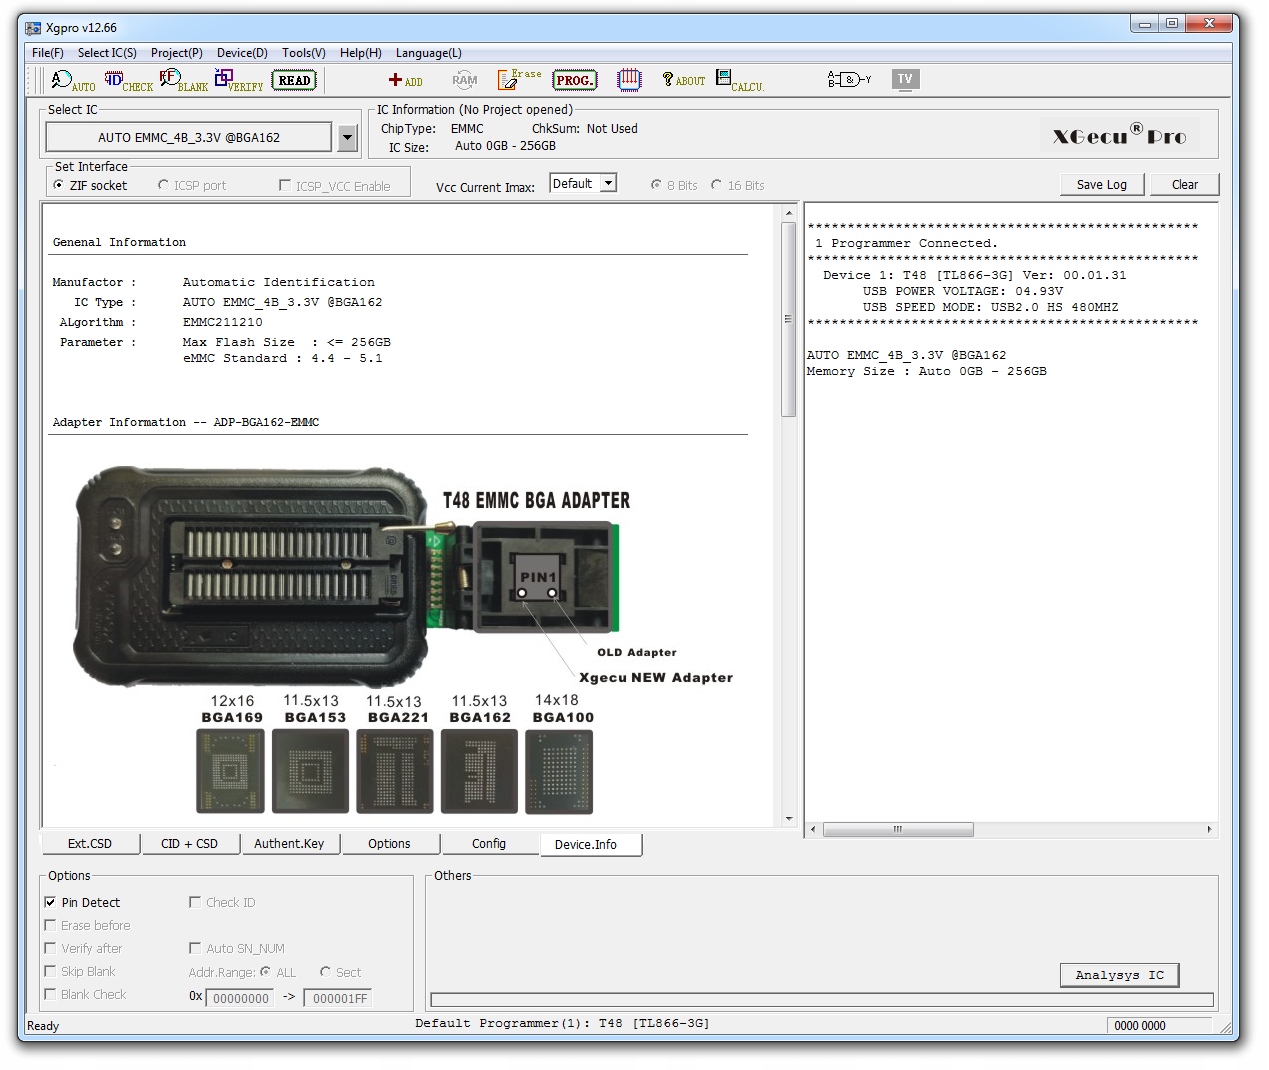Click the red plus ADD icon
Screen dimensions: 1269x1070
(406, 80)
